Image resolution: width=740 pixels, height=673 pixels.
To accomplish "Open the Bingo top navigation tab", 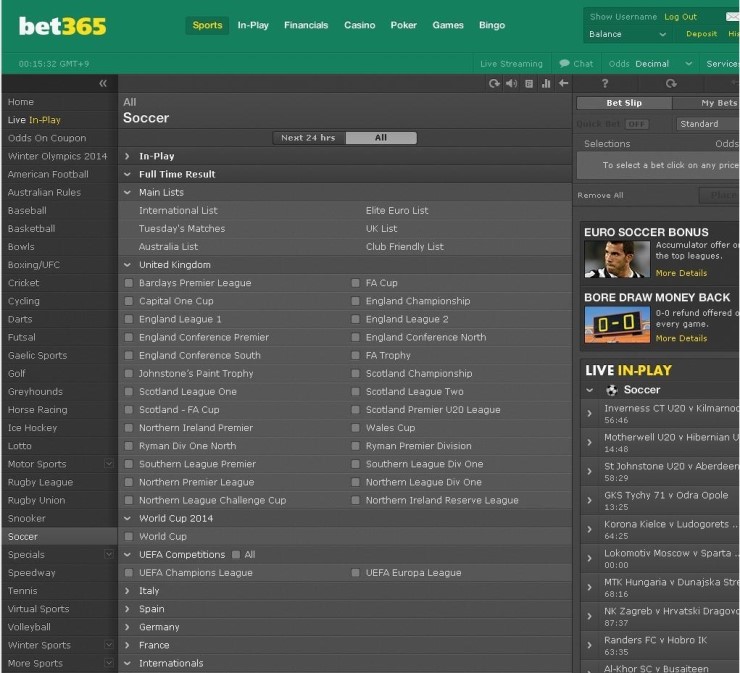I will click(x=492, y=25).
